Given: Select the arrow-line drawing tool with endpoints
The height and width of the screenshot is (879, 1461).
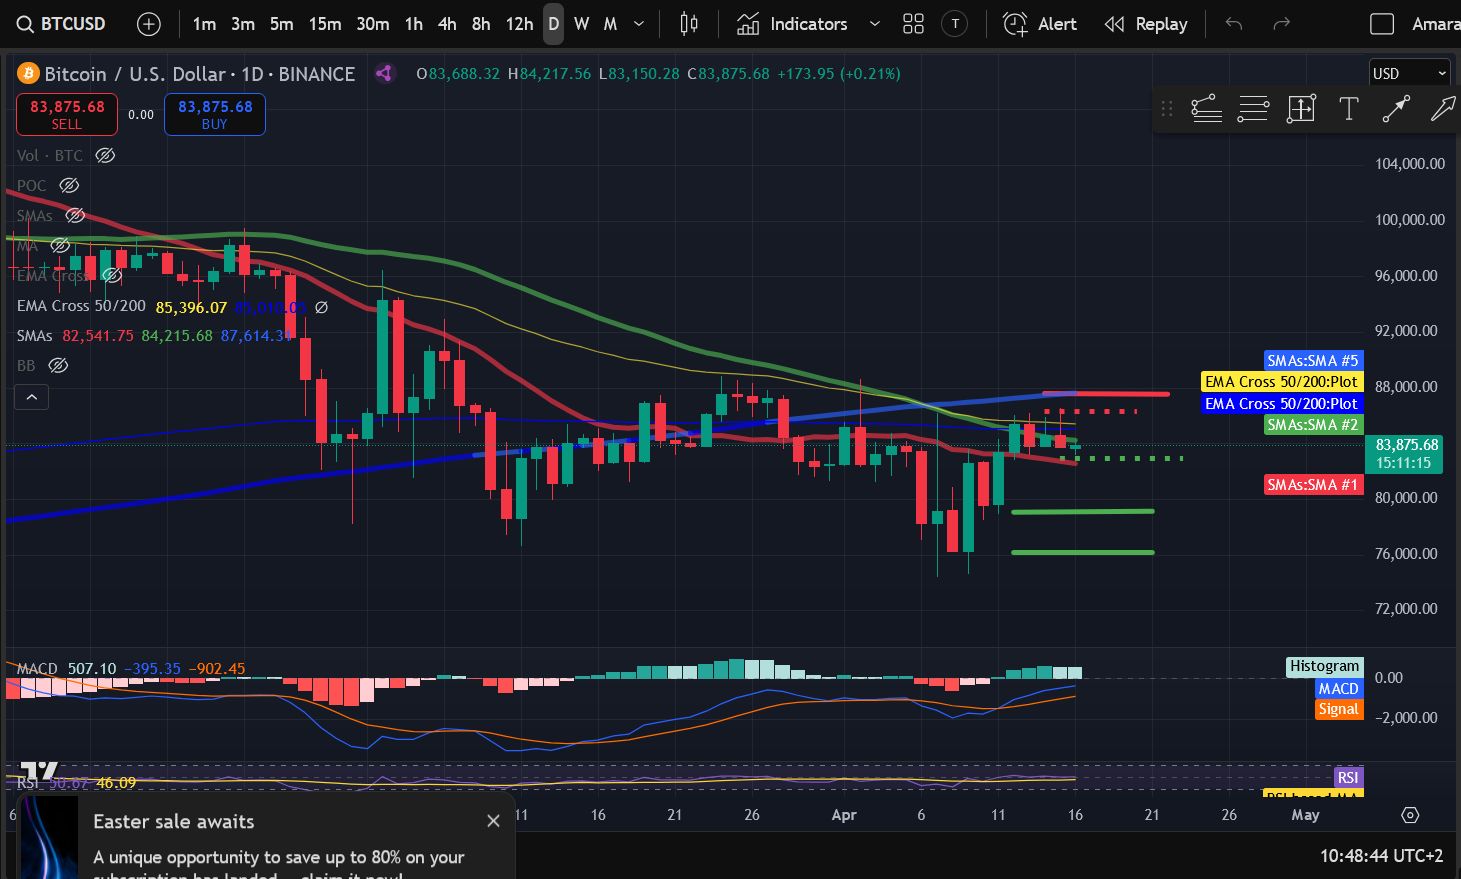Looking at the screenshot, I should 1396,109.
